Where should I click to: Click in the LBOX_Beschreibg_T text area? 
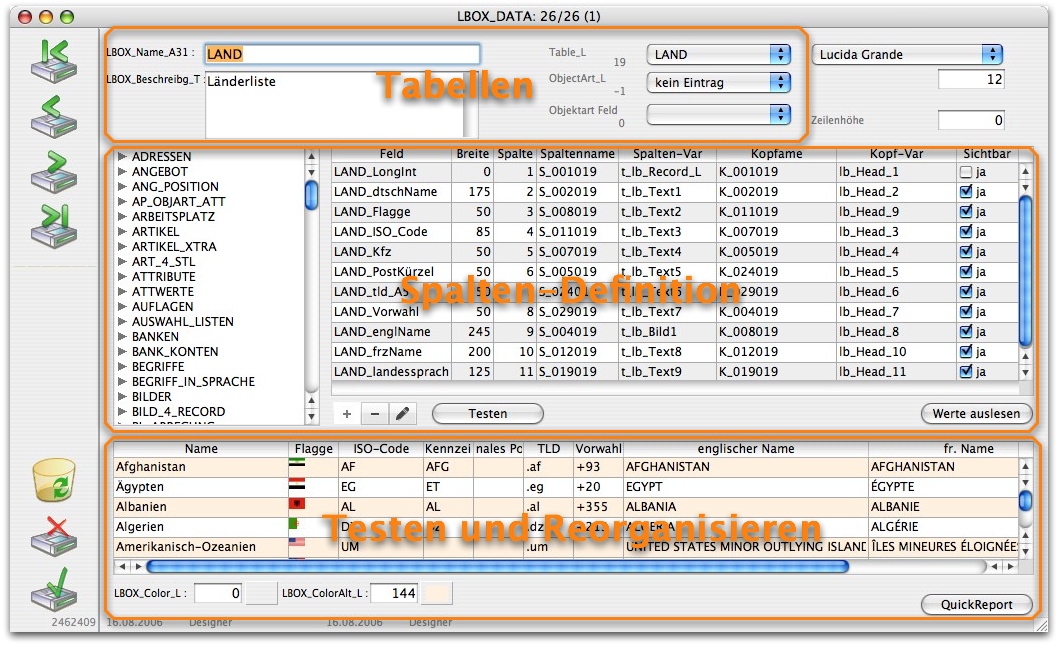coord(335,105)
